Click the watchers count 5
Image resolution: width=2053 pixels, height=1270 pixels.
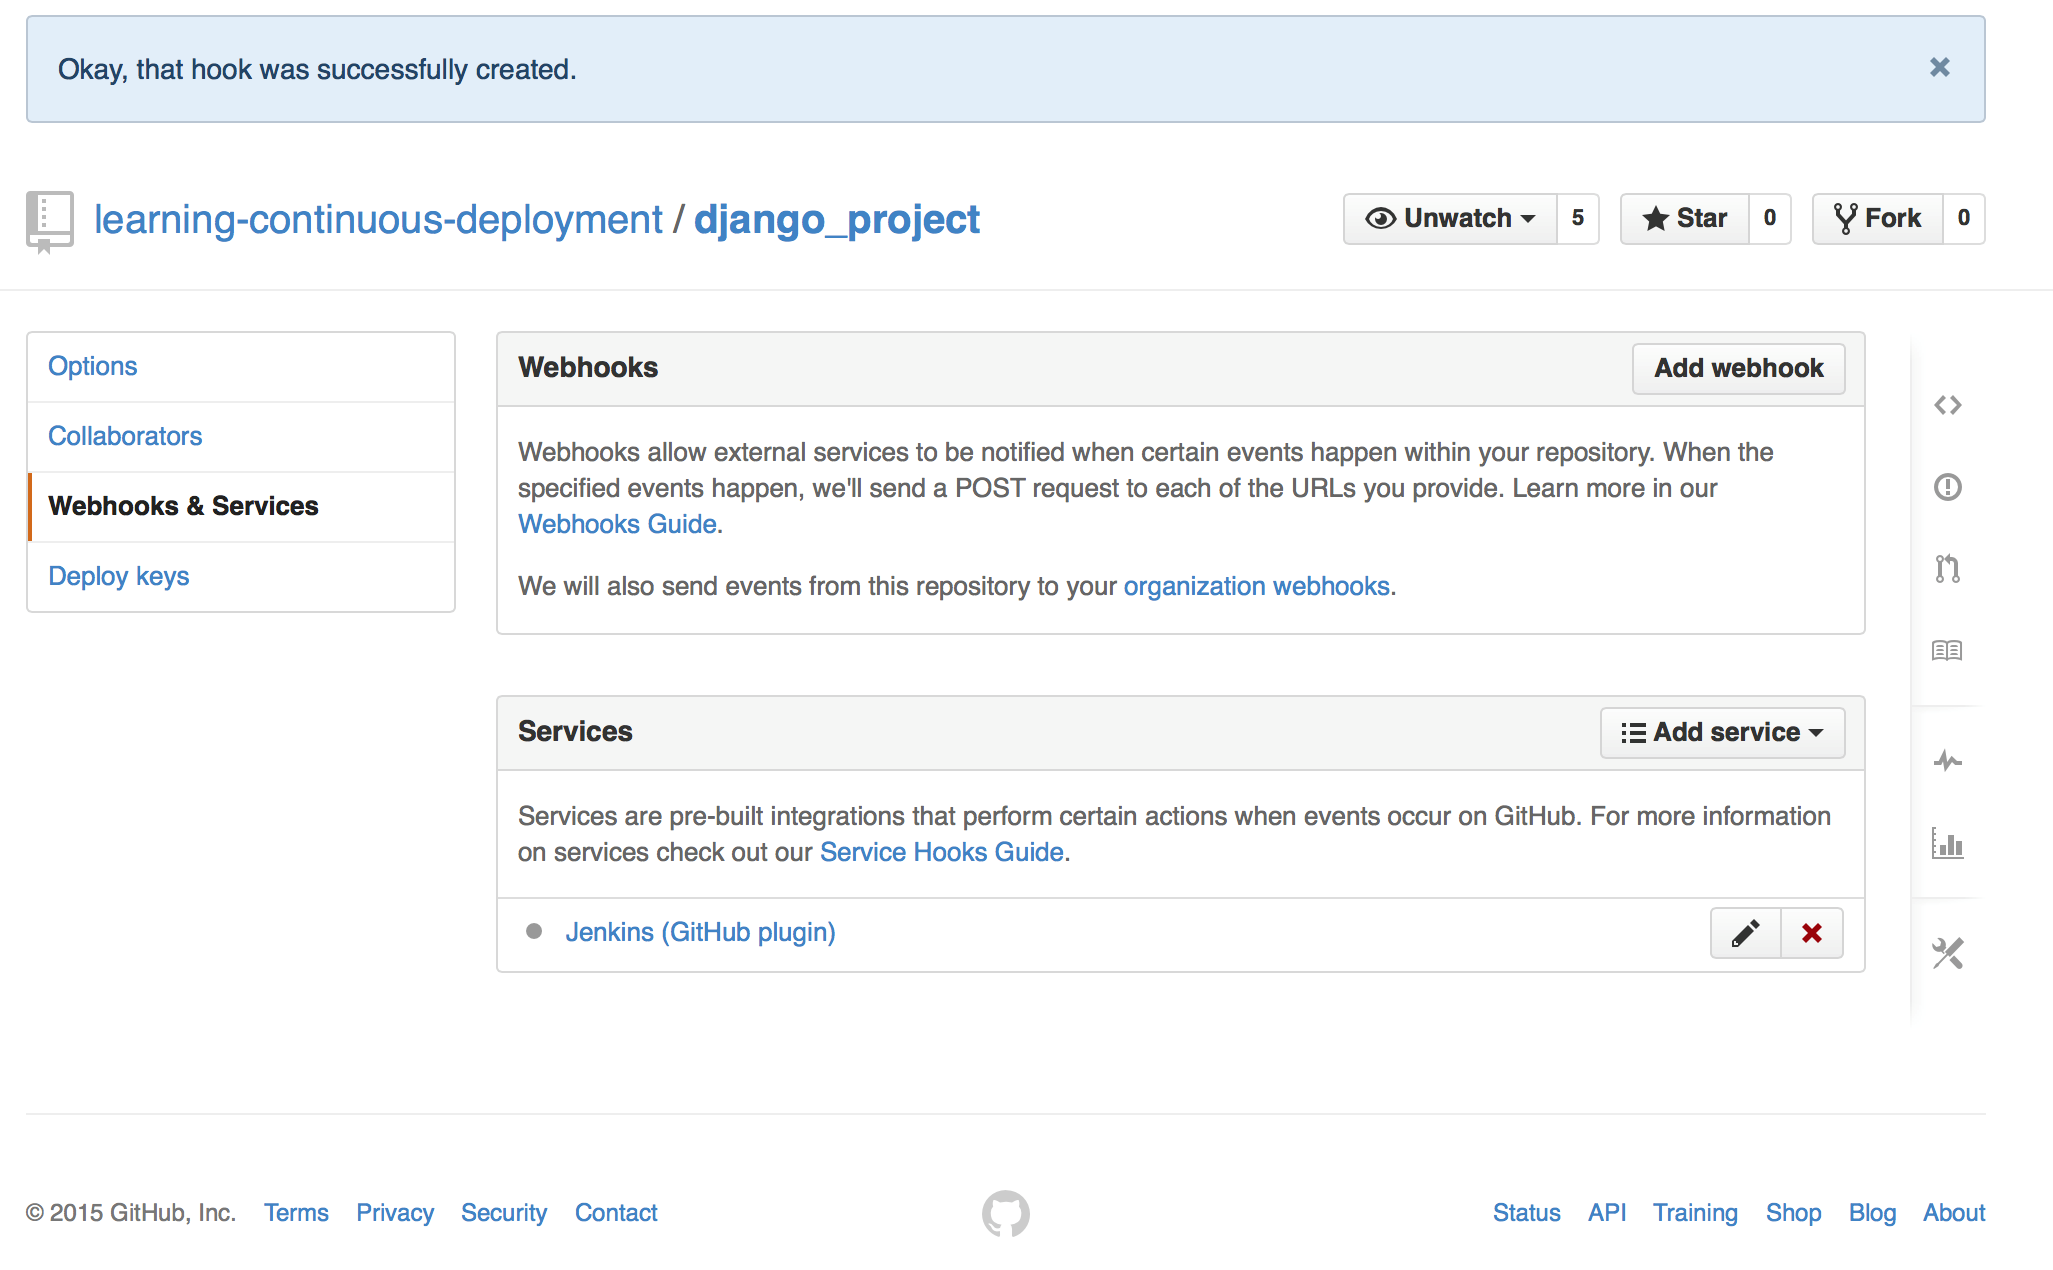tap(1578, 219)
